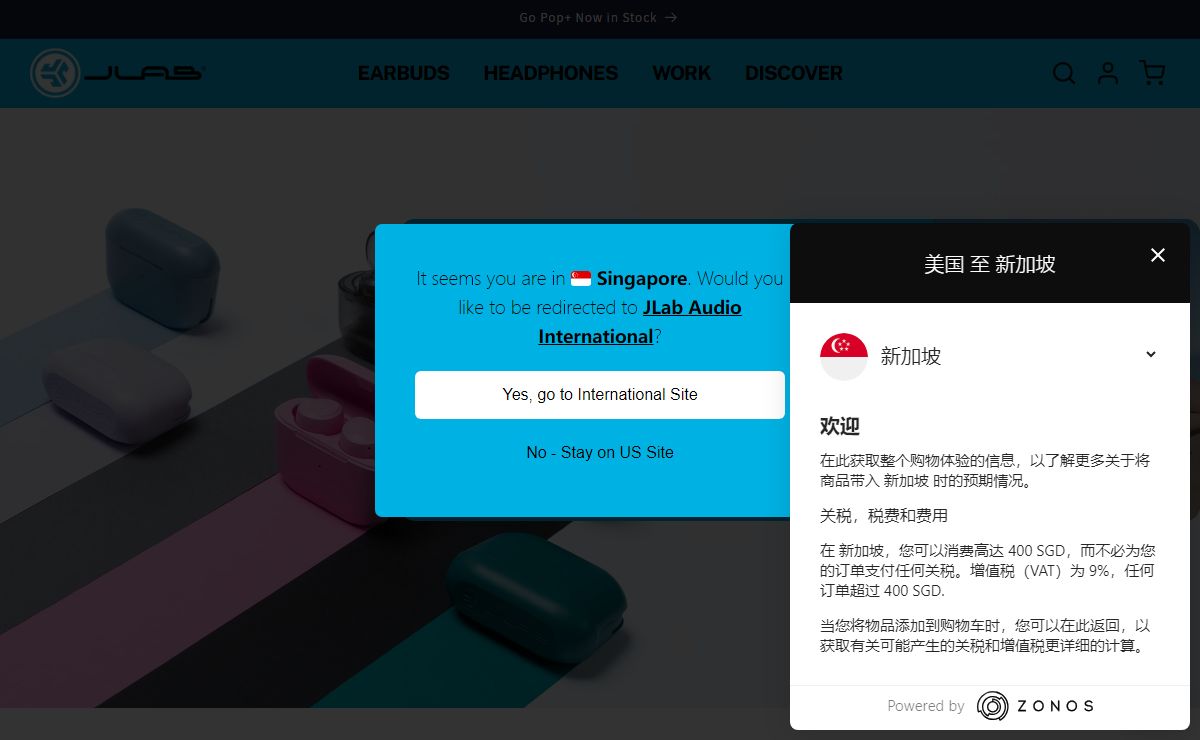1200x740 pixels.
Task: Click the 欢迎 heading text
Action: 840,426
